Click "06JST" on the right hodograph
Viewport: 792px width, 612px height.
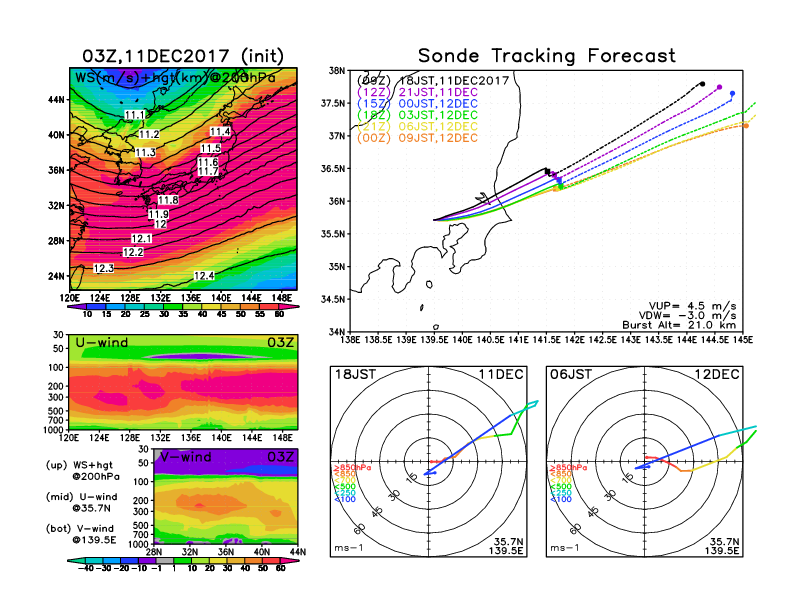[571, 374]
